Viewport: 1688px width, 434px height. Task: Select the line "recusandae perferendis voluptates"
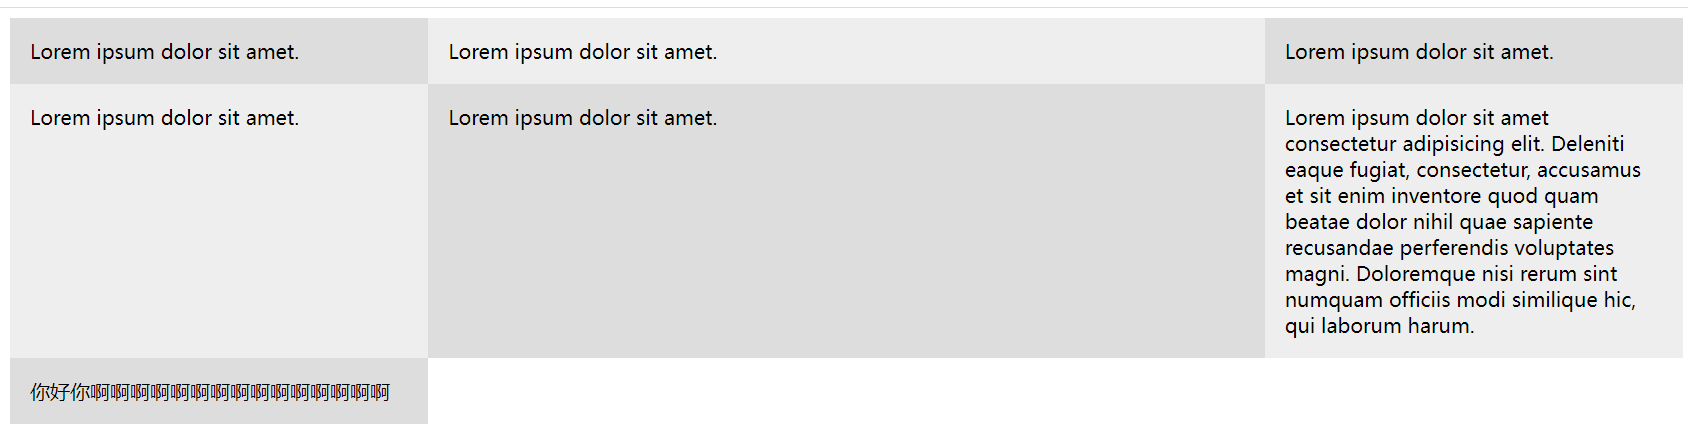[1449, 248]
